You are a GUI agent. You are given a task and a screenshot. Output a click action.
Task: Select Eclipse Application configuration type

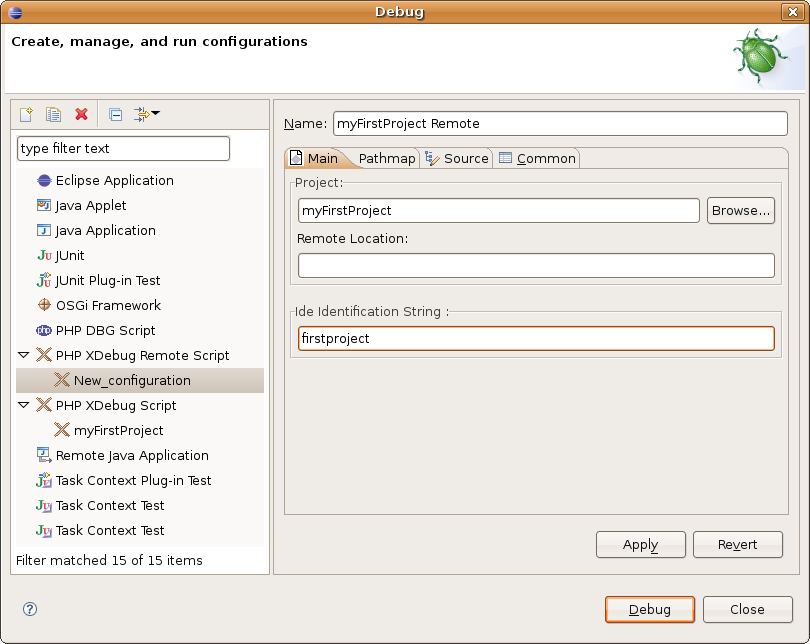click(x=114, y=181)
